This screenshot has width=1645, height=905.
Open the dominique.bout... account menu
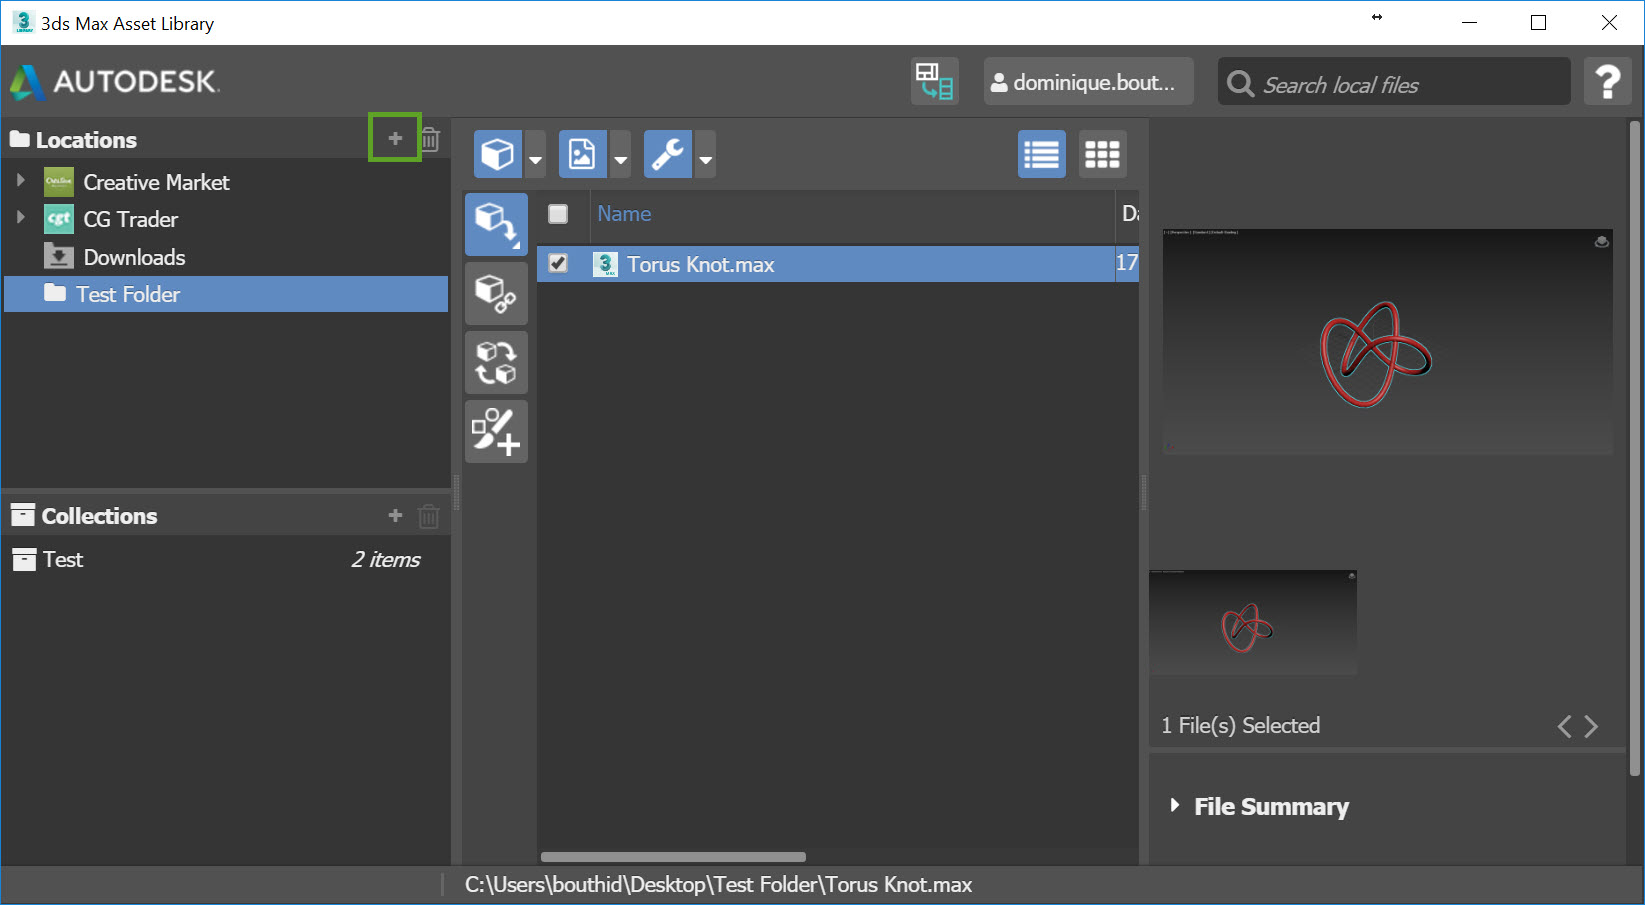click(1088, 81)
